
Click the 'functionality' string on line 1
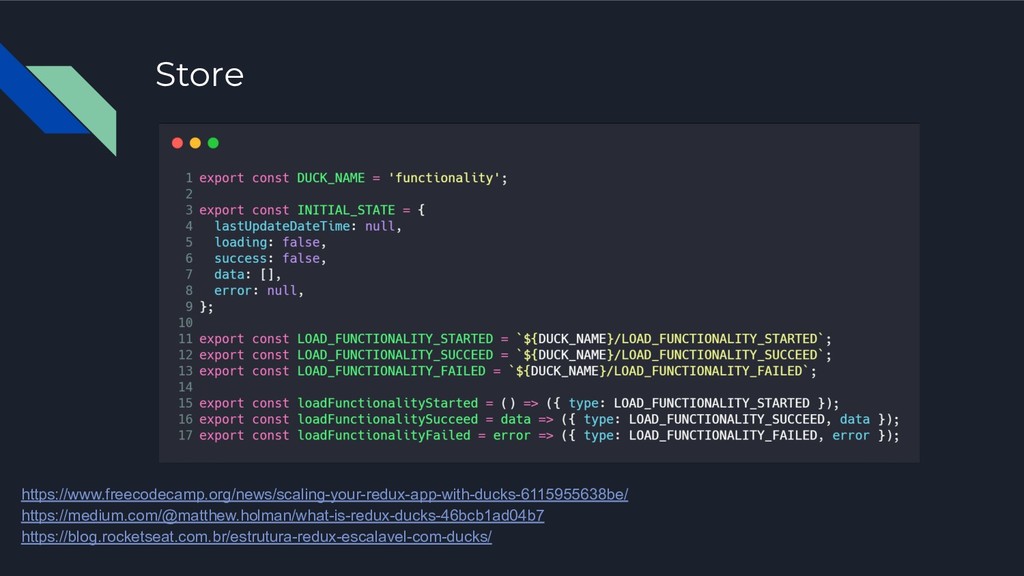coord(445,178)
